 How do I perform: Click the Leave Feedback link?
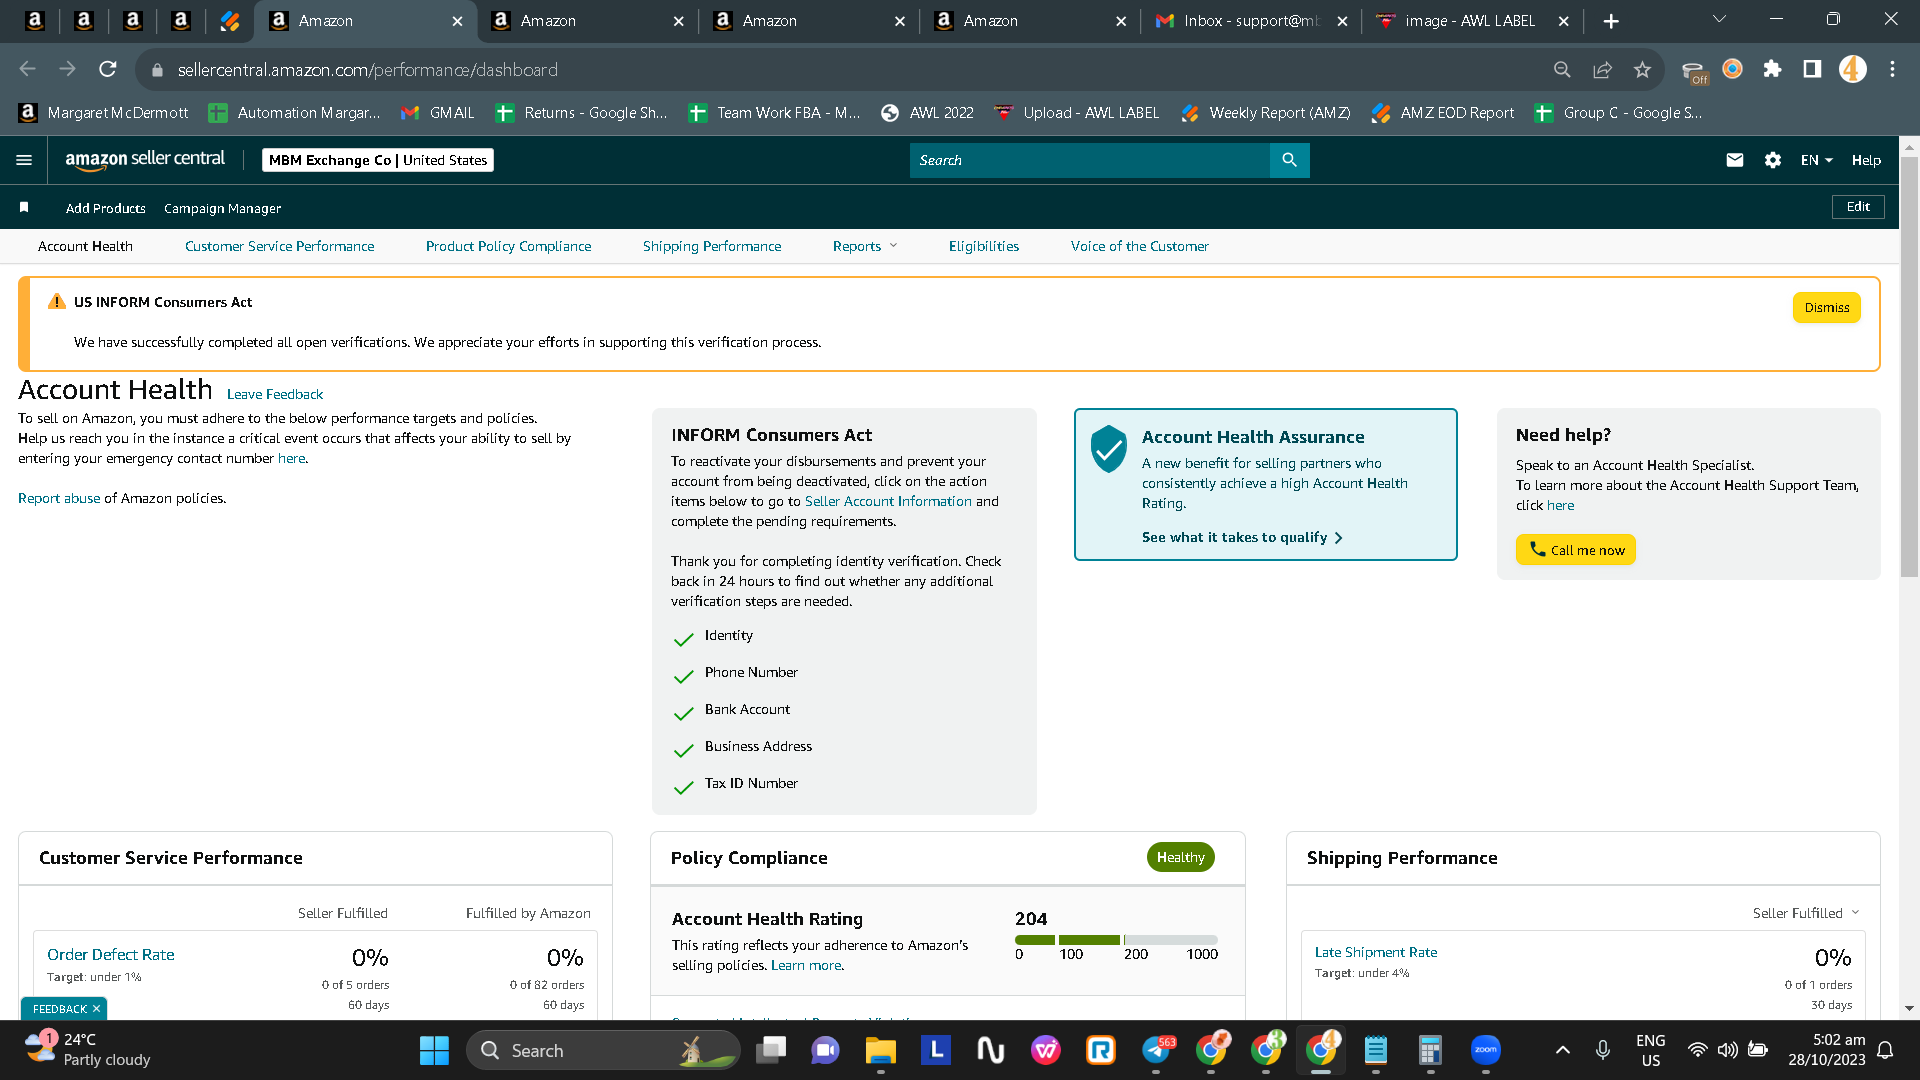(x=275, y=394)
